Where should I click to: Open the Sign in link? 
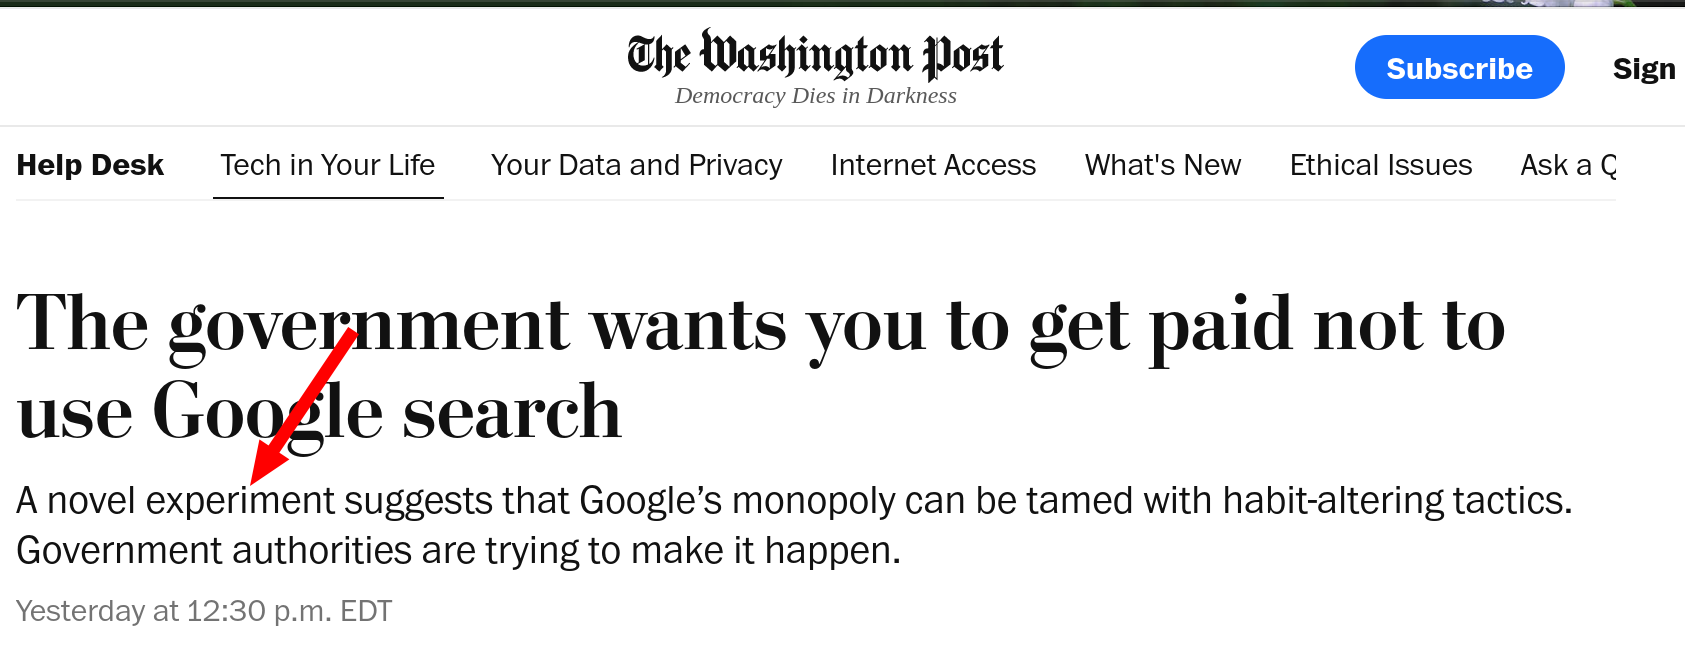click(1644, 68)
